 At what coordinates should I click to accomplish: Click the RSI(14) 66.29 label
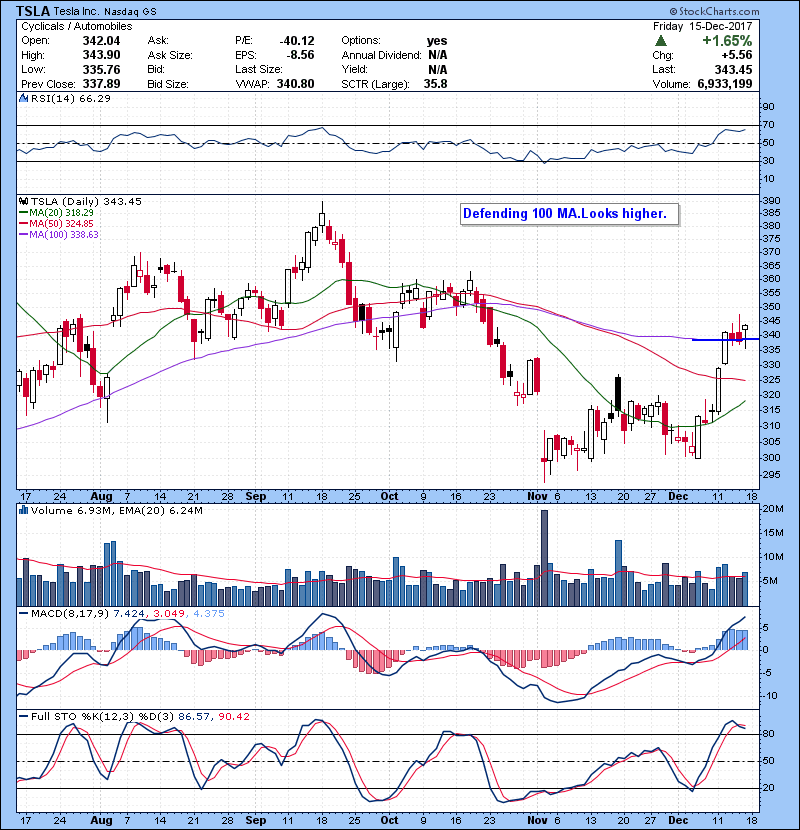(x=71, y=98)
